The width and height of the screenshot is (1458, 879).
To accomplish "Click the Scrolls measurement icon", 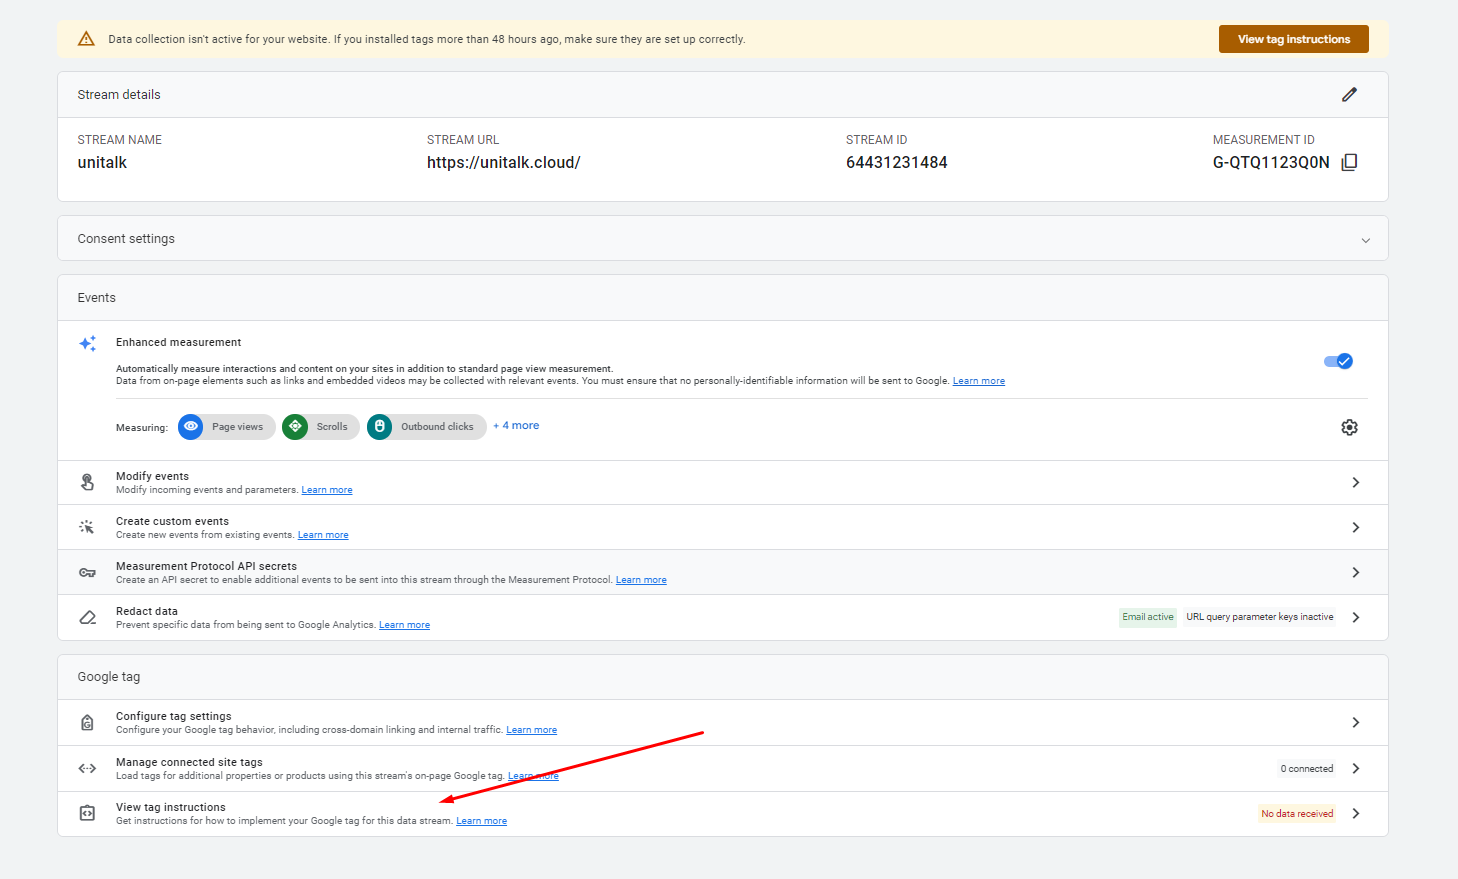I will click(295, 426).
